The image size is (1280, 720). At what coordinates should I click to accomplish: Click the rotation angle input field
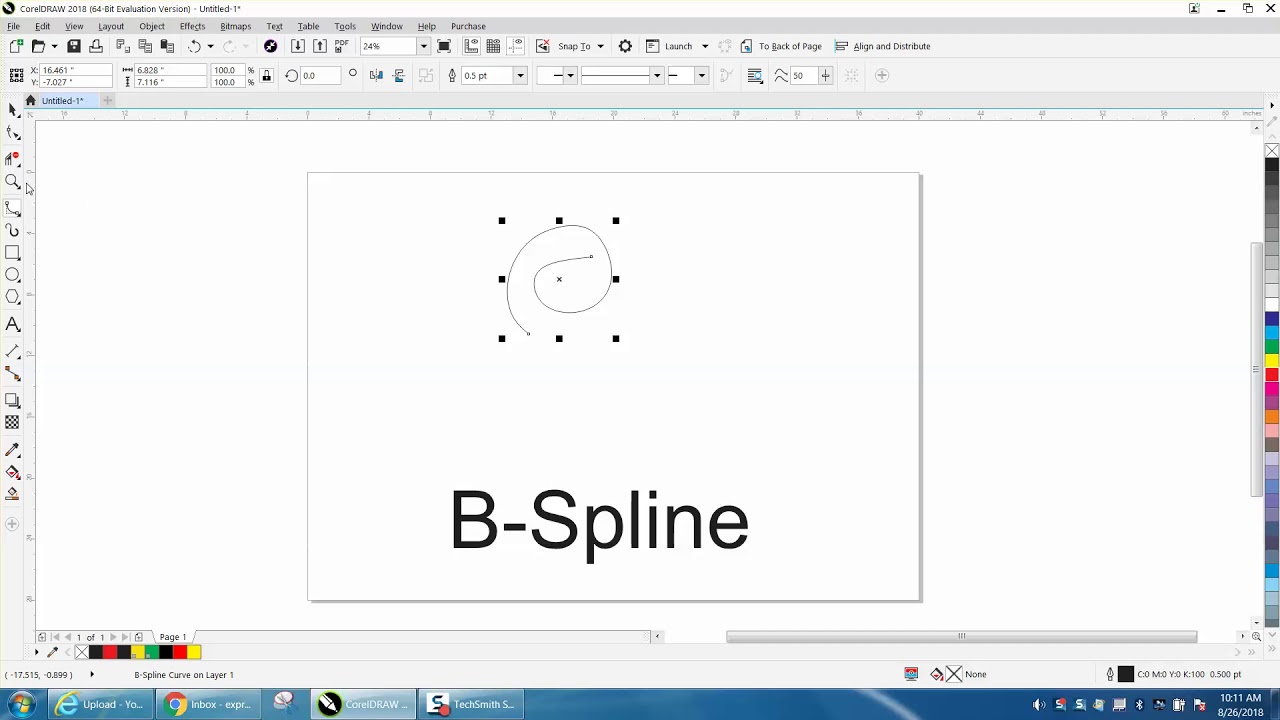pos(322,76)
